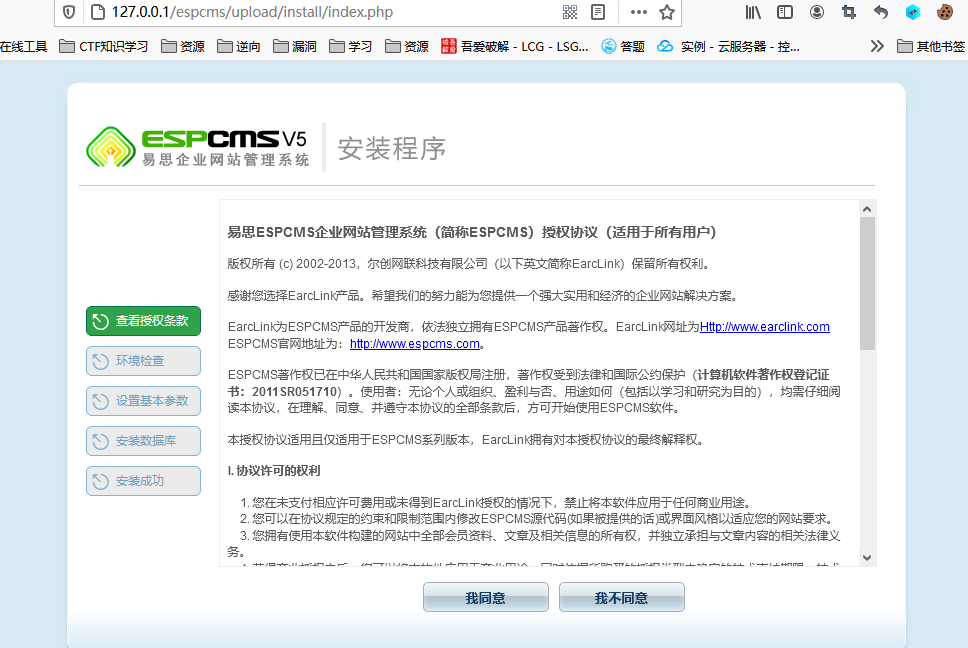Image resolution: width=968 pixels, height=648 pixels.
Task: Show sidebars icon in toolbar
Action: [x=785, y=12]
